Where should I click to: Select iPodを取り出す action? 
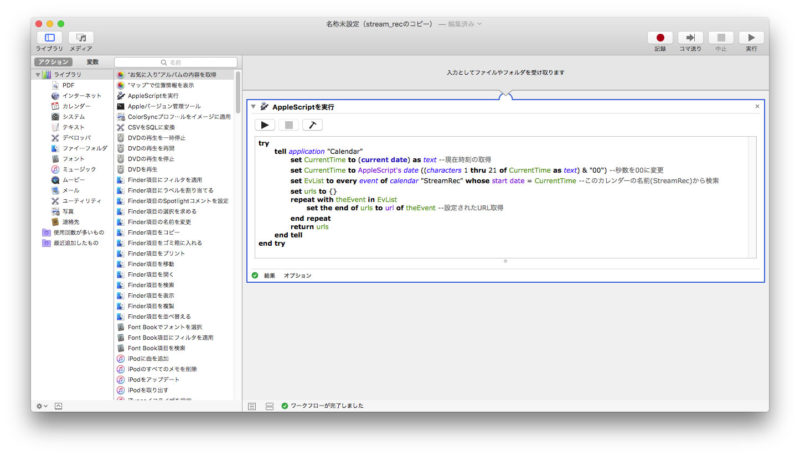click(142, 390)
